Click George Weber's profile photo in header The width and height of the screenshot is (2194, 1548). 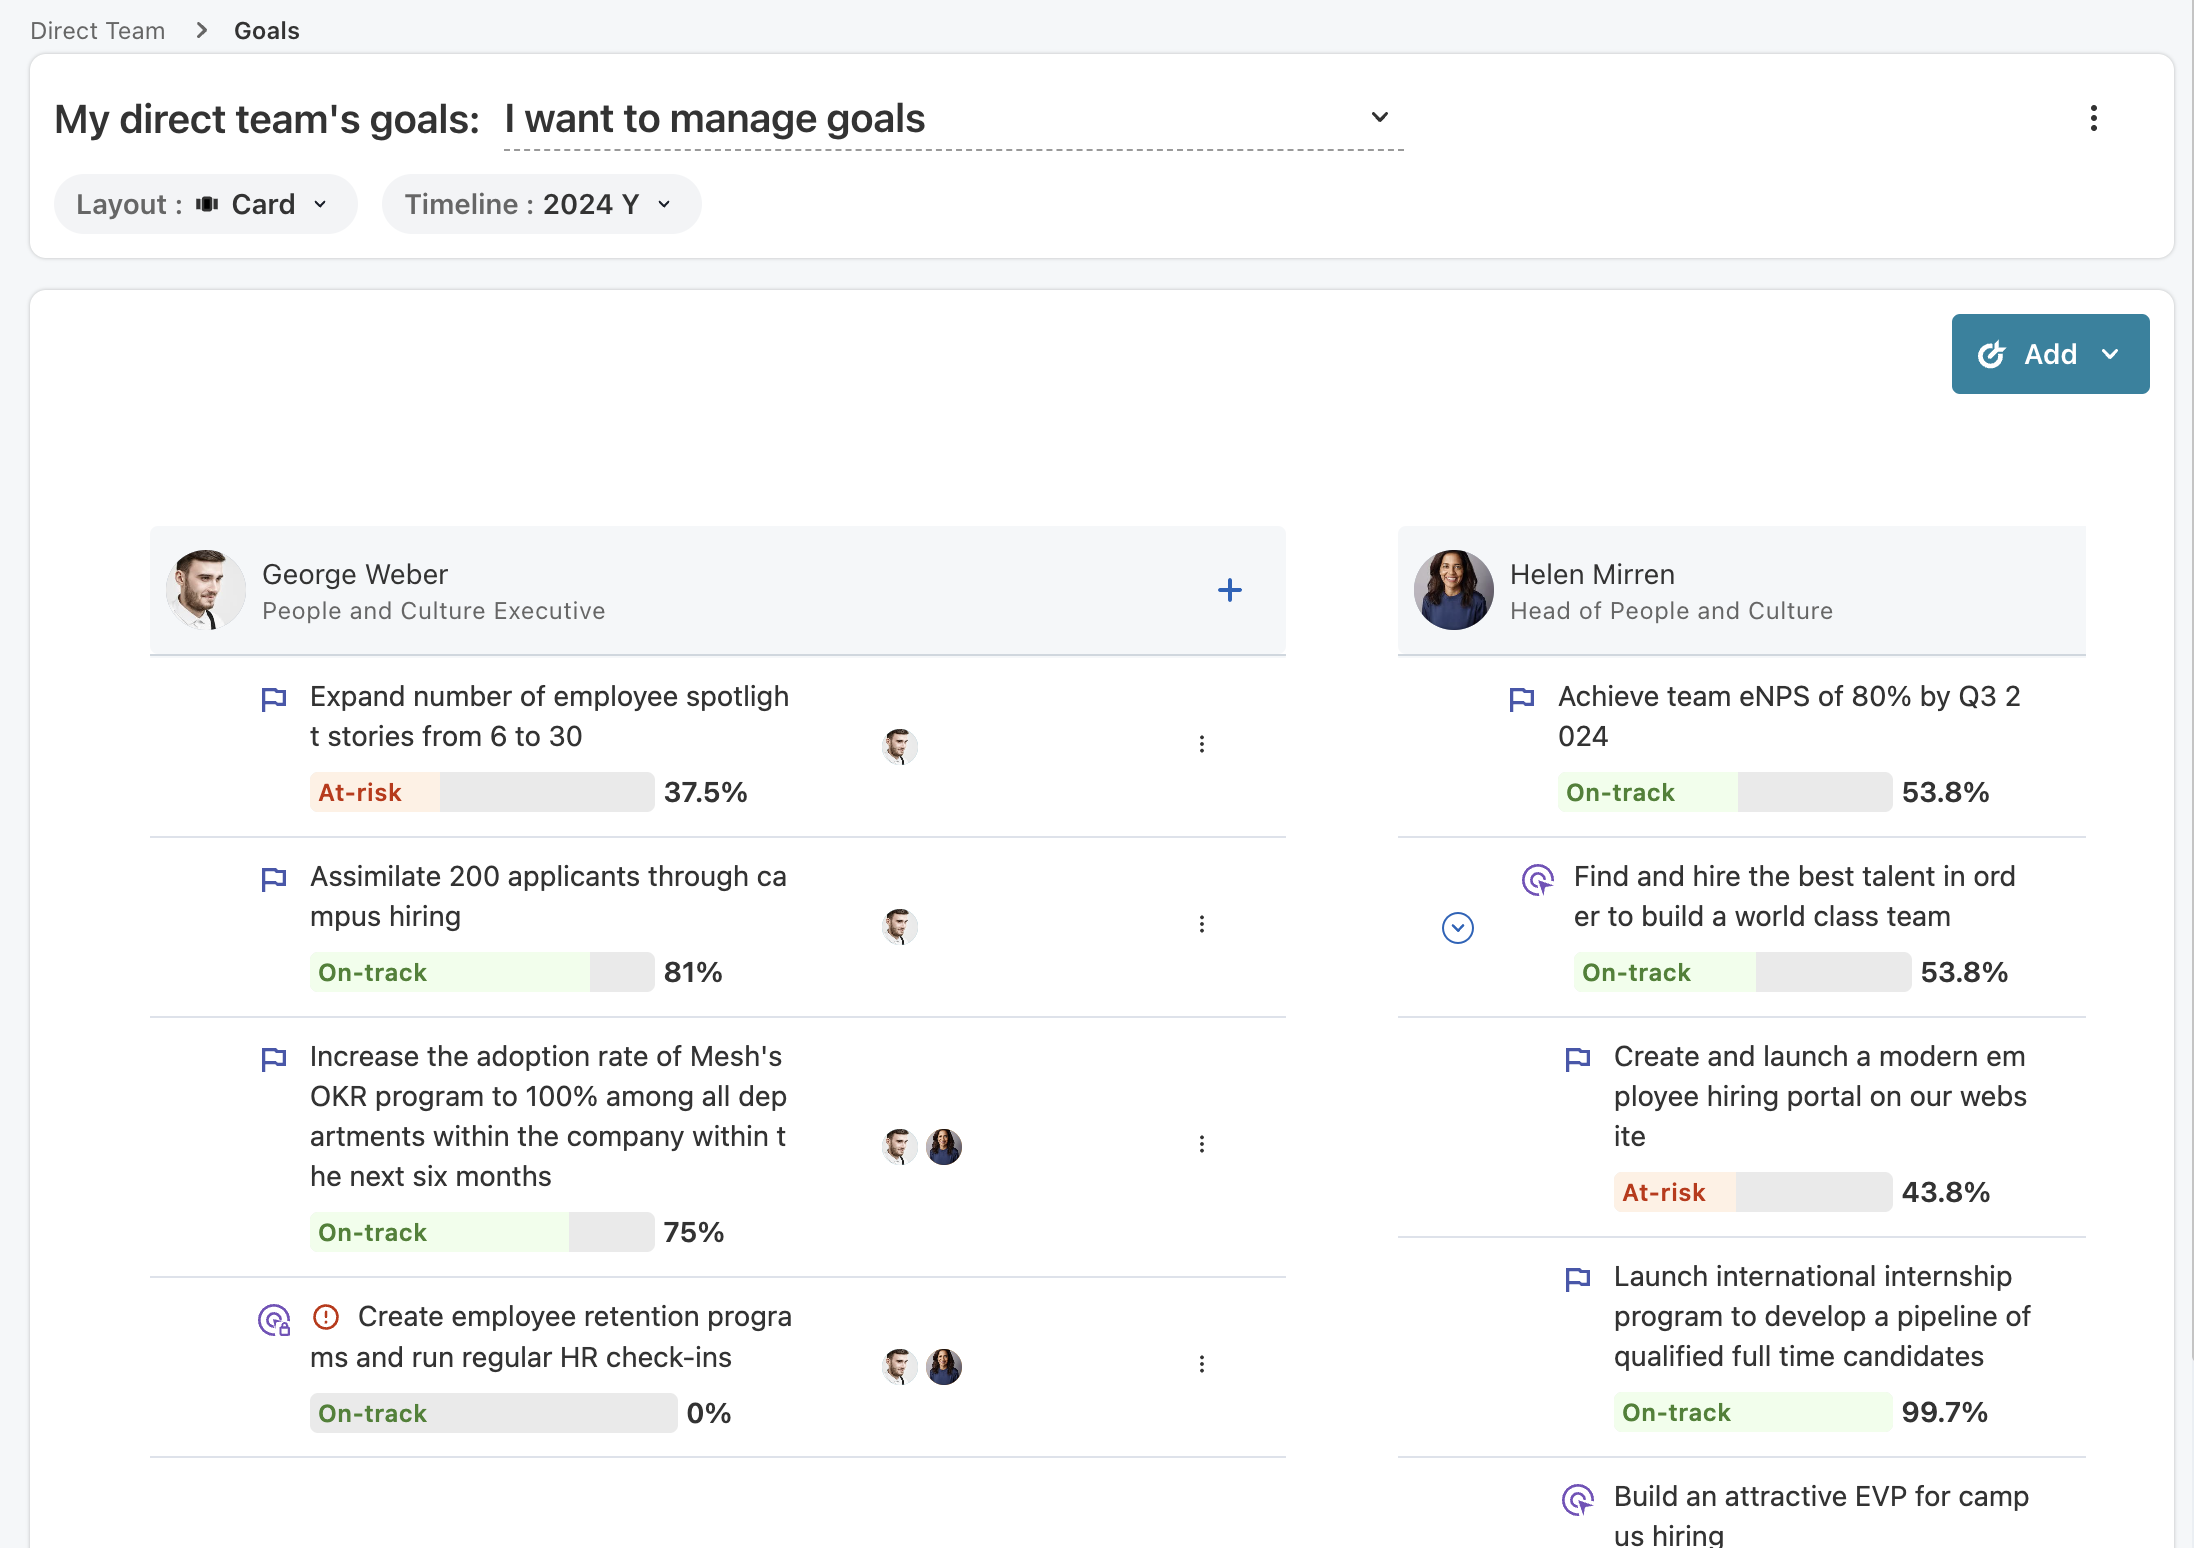coord(205,590)
